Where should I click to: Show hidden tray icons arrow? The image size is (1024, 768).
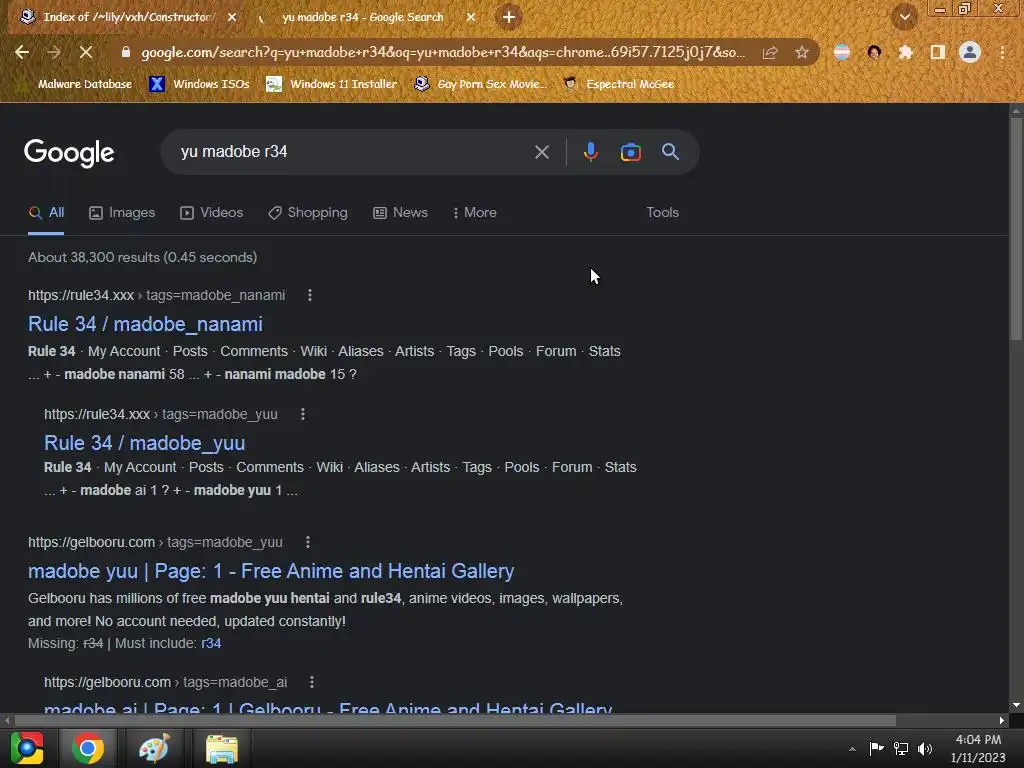click(852, 749)
